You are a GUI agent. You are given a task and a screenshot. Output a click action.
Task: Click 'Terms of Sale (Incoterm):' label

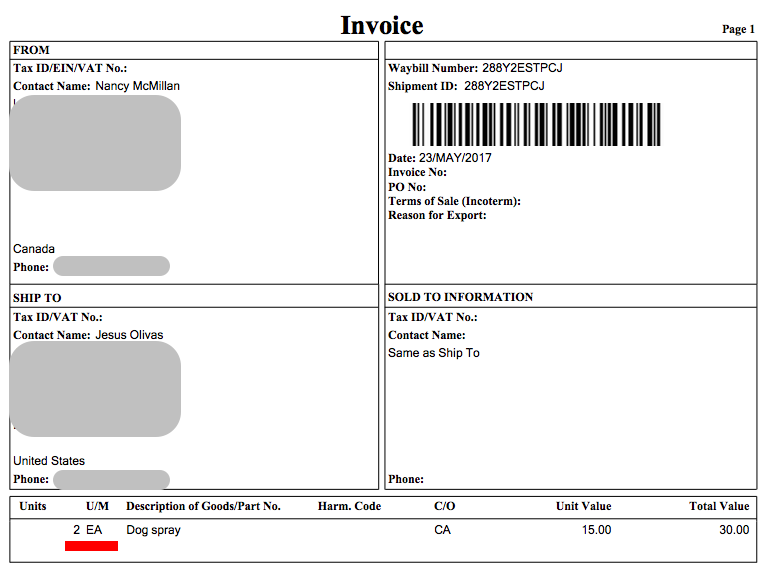tap(454, 201)
